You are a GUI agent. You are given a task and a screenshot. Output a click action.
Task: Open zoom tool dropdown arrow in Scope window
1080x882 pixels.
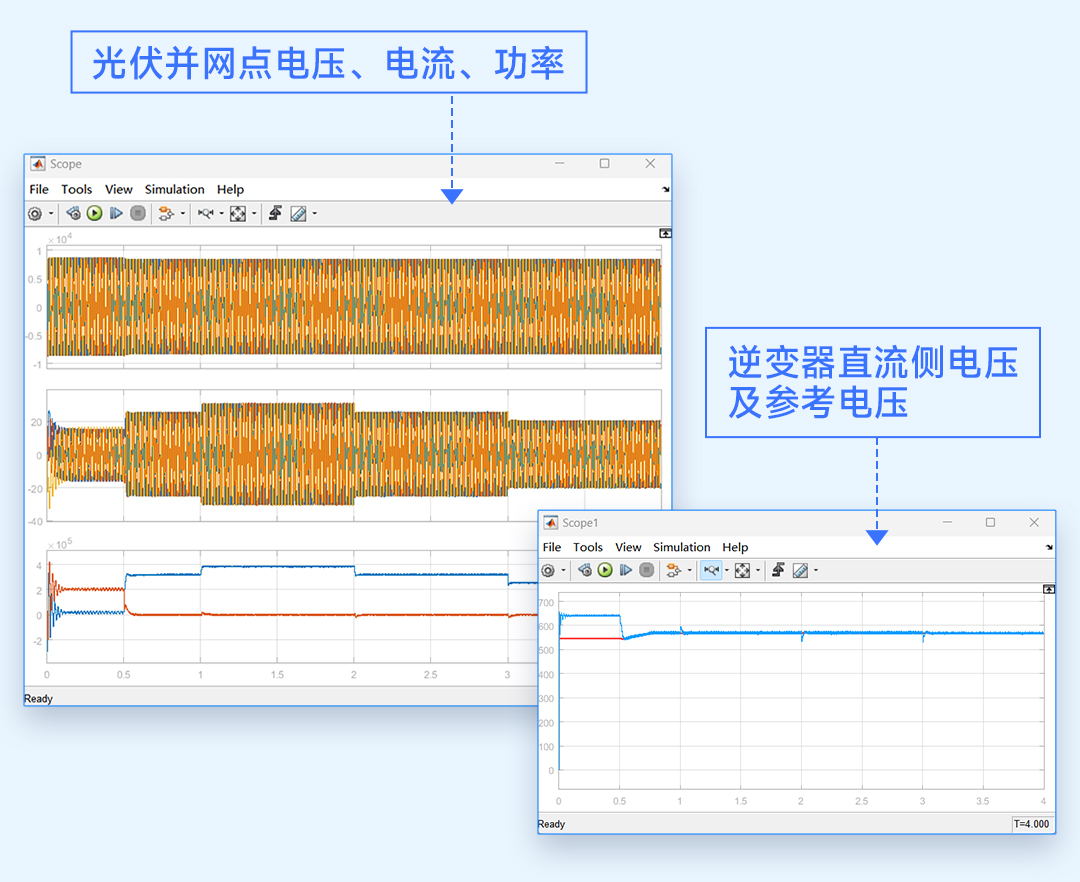221,213
